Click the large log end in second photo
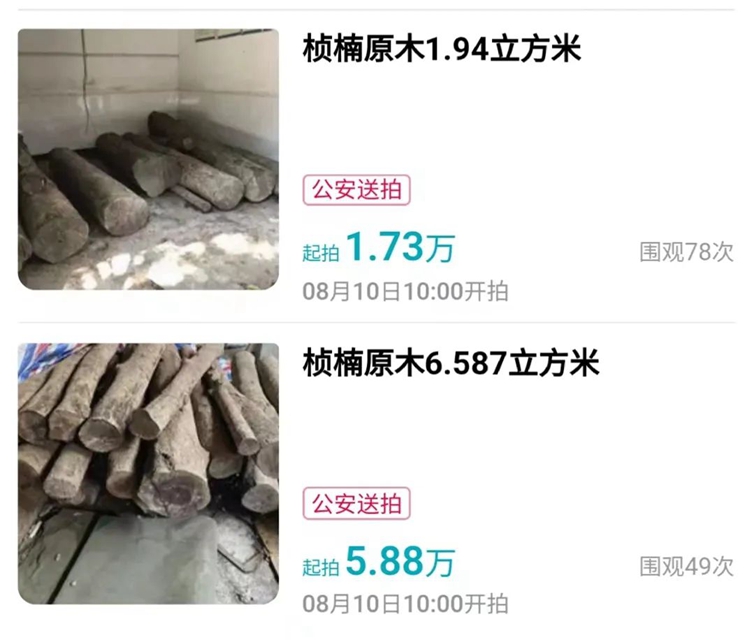 (180, 492)
